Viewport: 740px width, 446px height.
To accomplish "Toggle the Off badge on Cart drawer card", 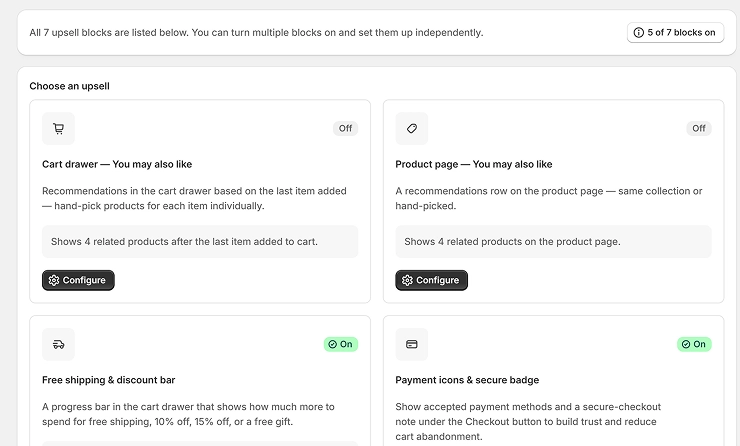I will coord(345,128).
